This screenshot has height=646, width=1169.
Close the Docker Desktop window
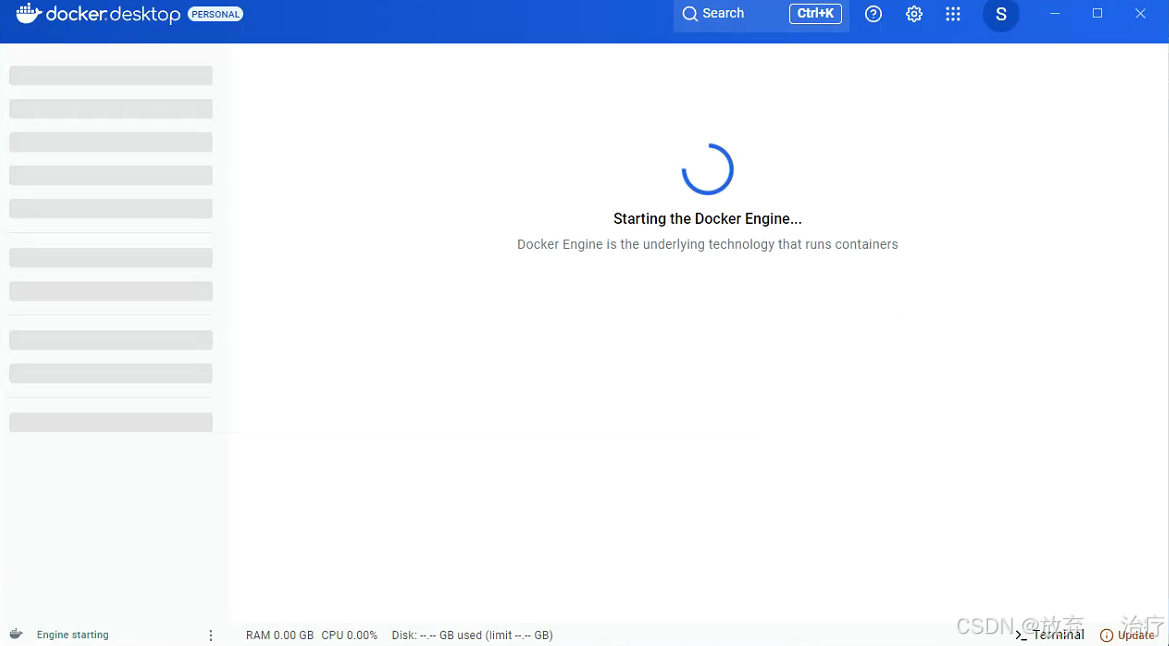point(1140,13)
